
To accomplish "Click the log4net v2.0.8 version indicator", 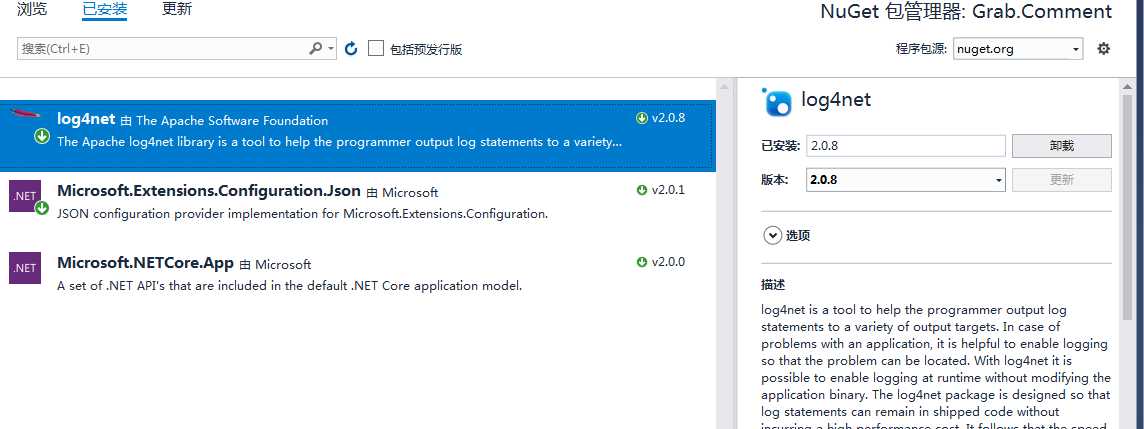I will click(x=660, y=118).
